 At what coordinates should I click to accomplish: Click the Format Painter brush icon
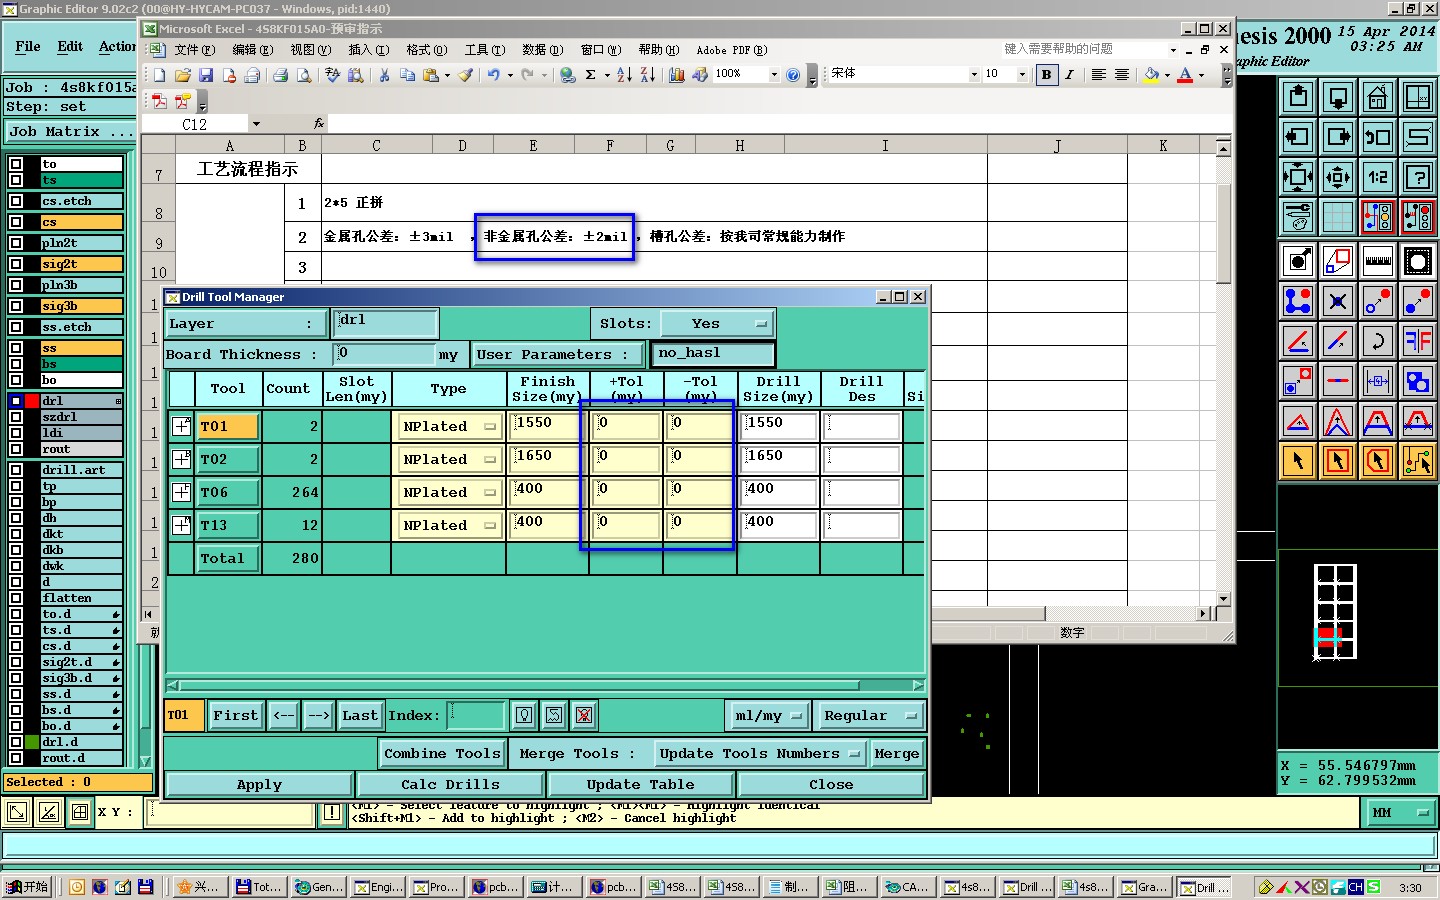tap(465, 75)
